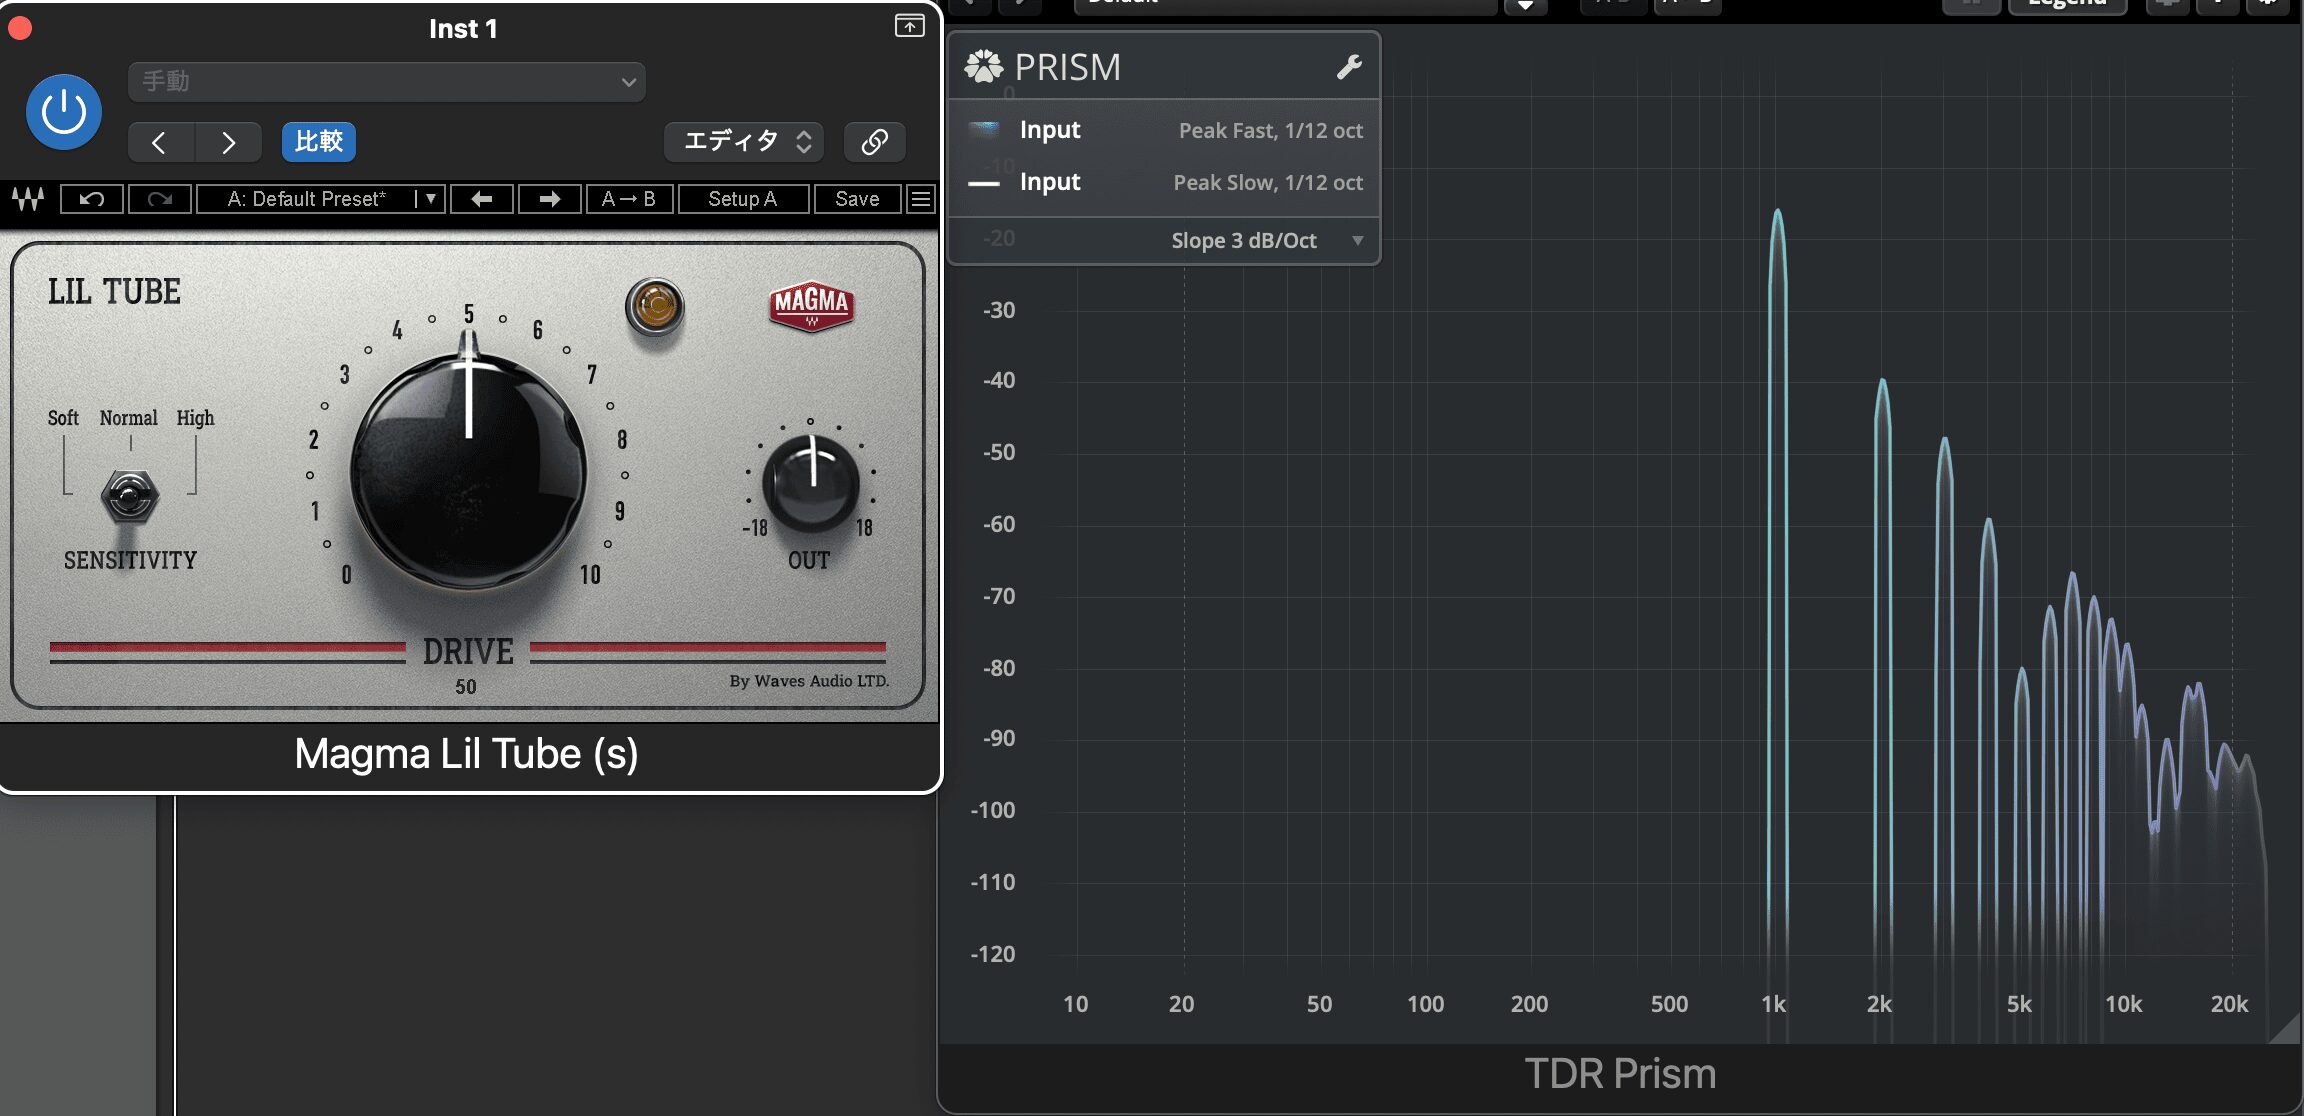2304x1116 pixels.
Task: Load next preset with right arrow
Action: (549, 199)
